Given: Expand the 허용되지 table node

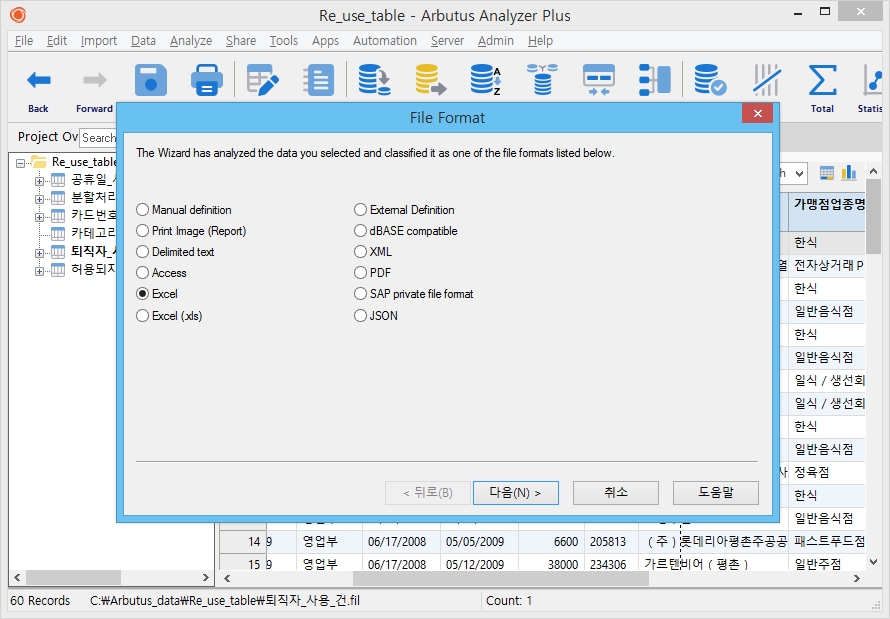Looking at the screenshot, I should click(x=39, y=271).
